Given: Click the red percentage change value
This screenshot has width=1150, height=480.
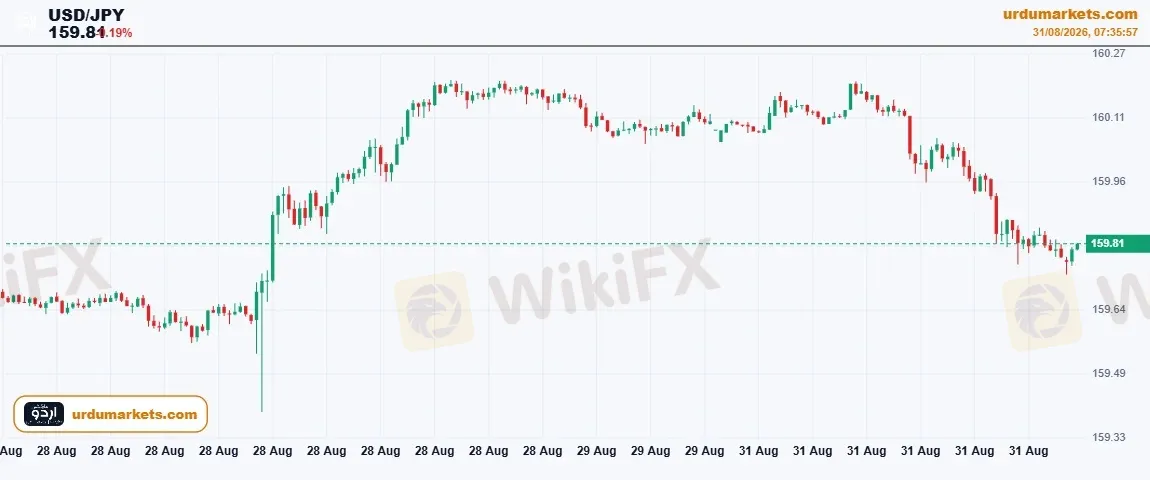Looking at the screenshot, I should (x=116, y=33).
